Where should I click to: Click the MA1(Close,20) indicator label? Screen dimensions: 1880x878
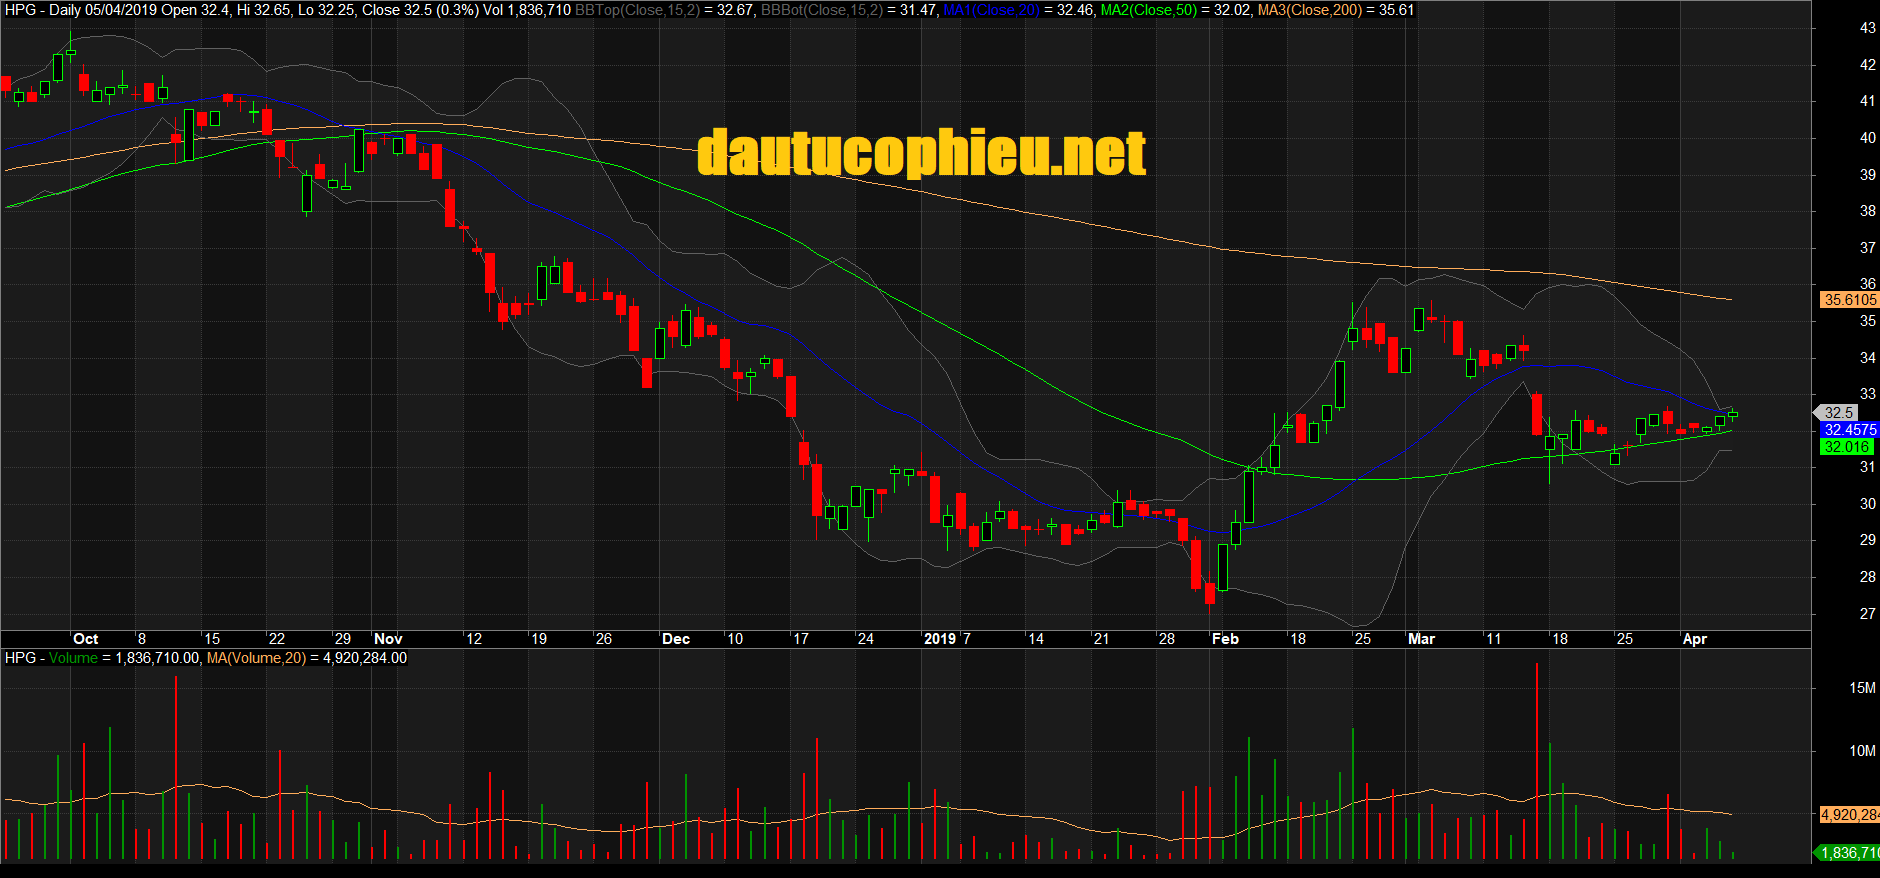tap(991, 10)
